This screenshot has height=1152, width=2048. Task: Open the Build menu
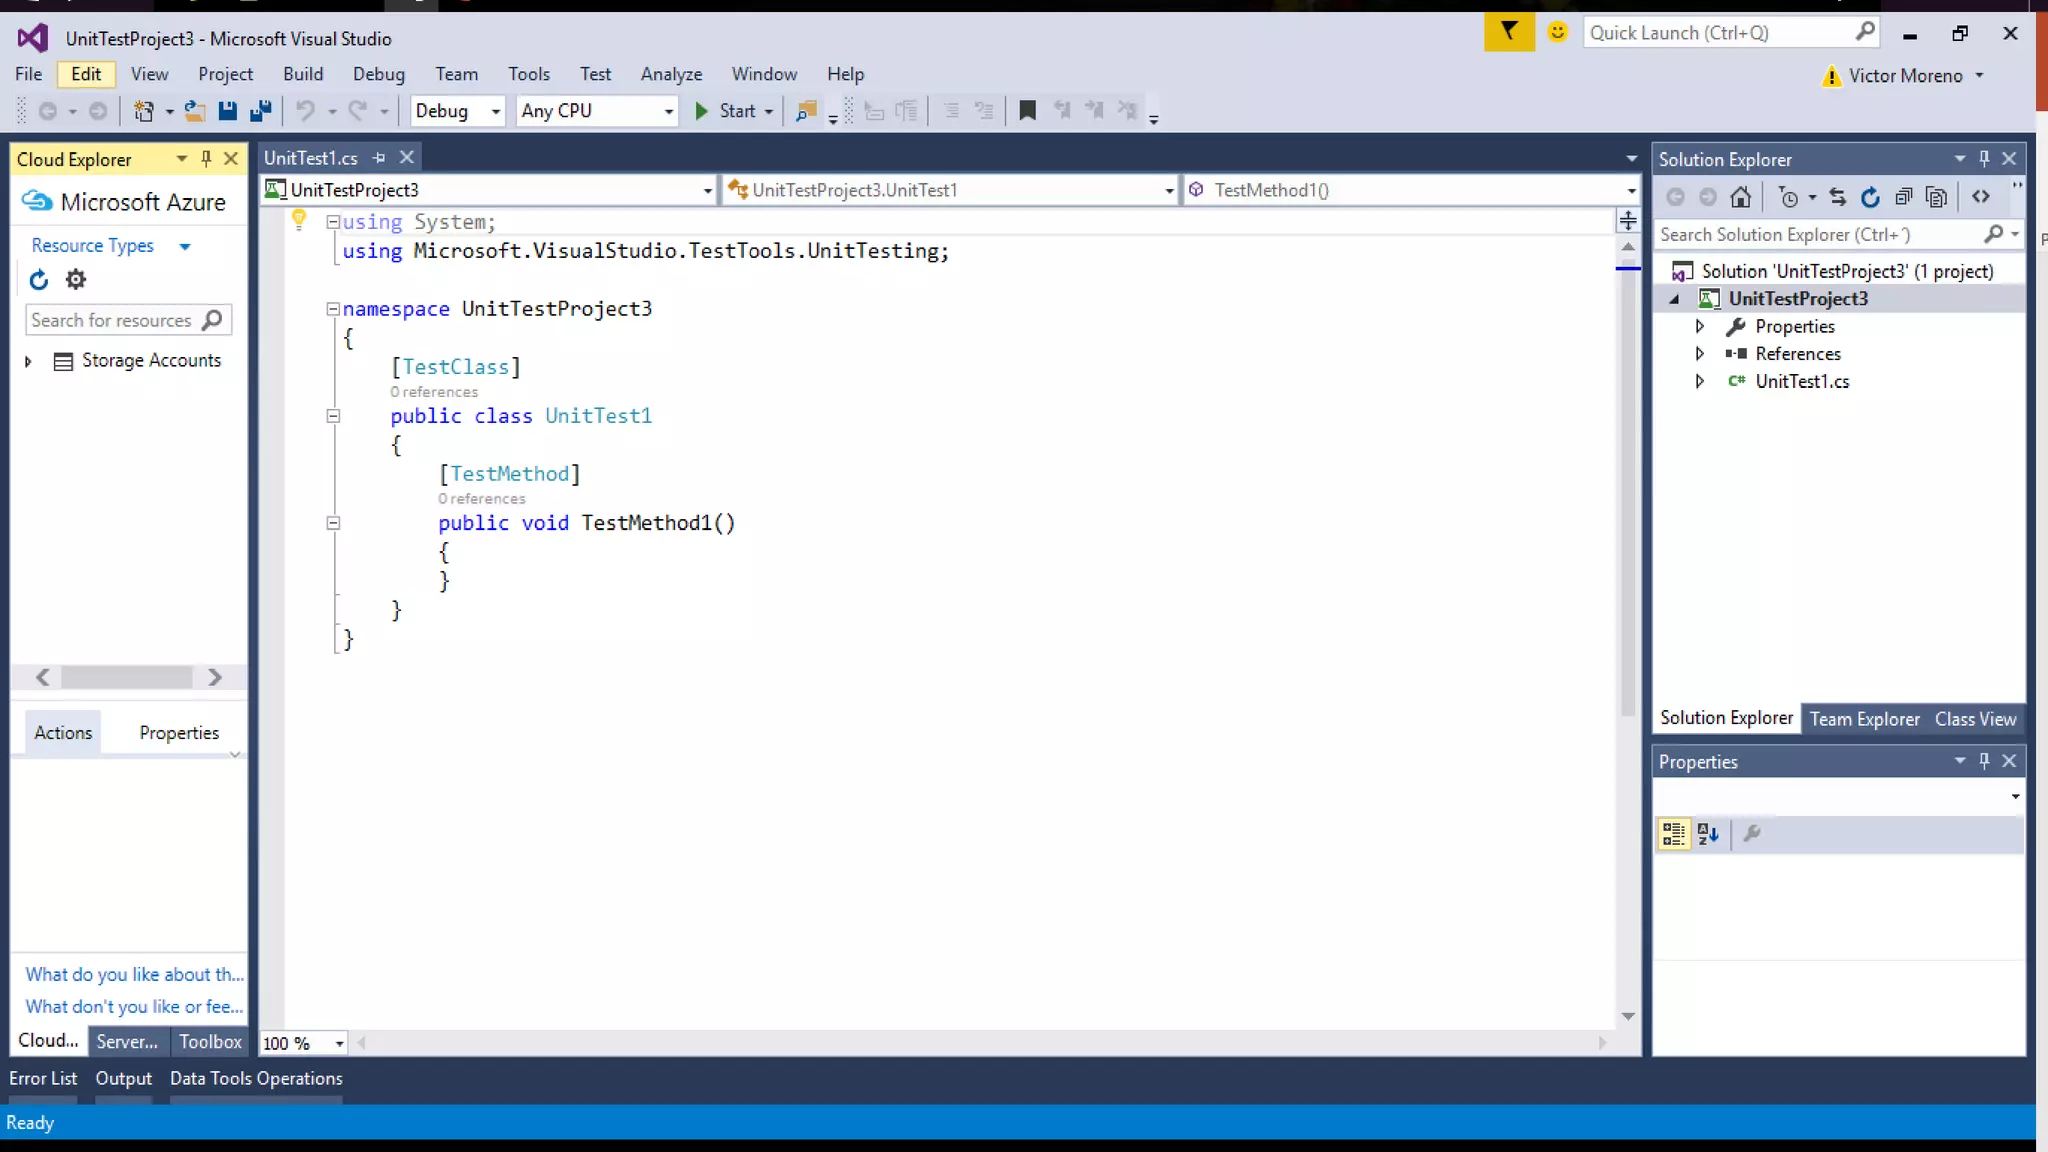(x=303, y=74)
